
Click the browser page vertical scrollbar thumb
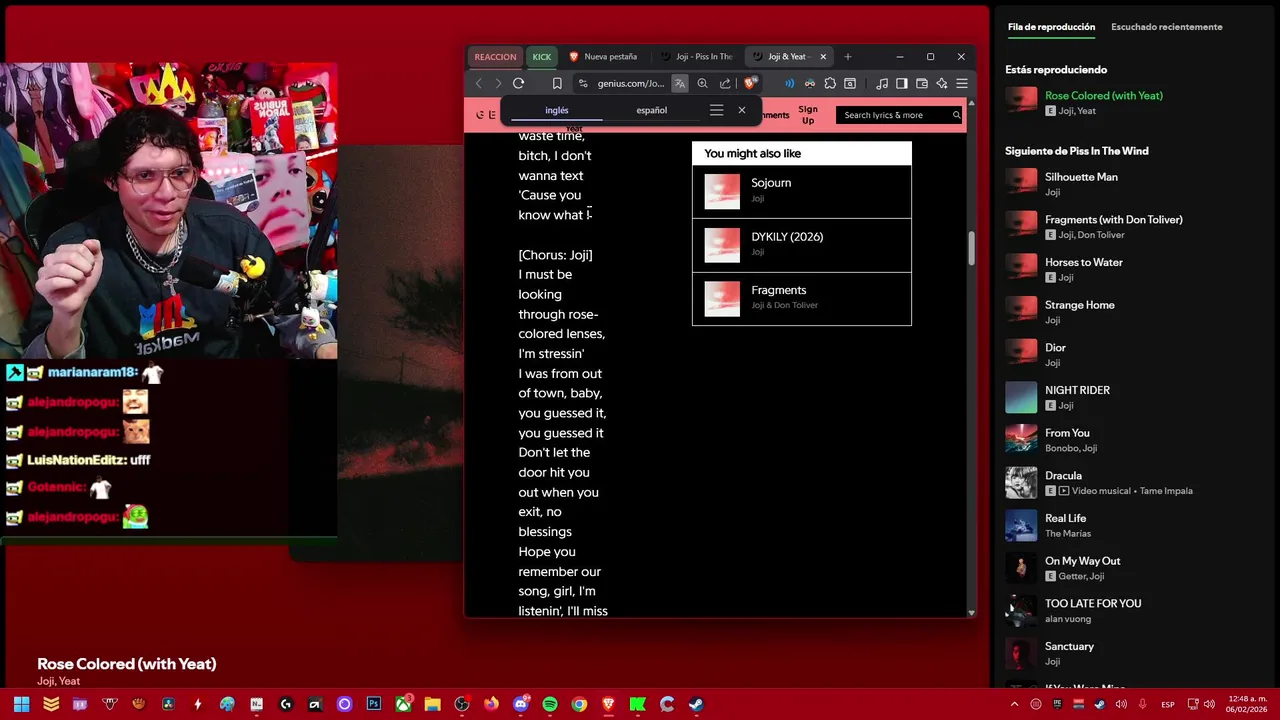click(x=971, y=249)
